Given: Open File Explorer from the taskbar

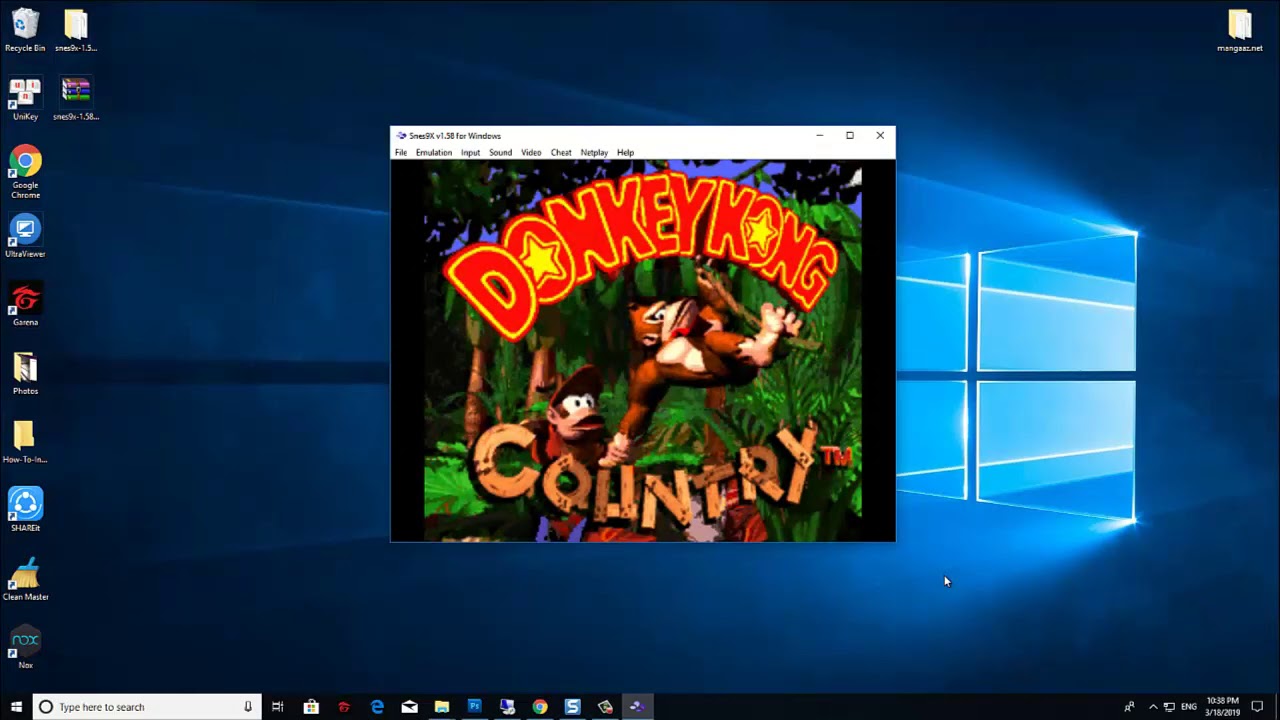Looking at the screenshot, I should click(x=442, y=707).
